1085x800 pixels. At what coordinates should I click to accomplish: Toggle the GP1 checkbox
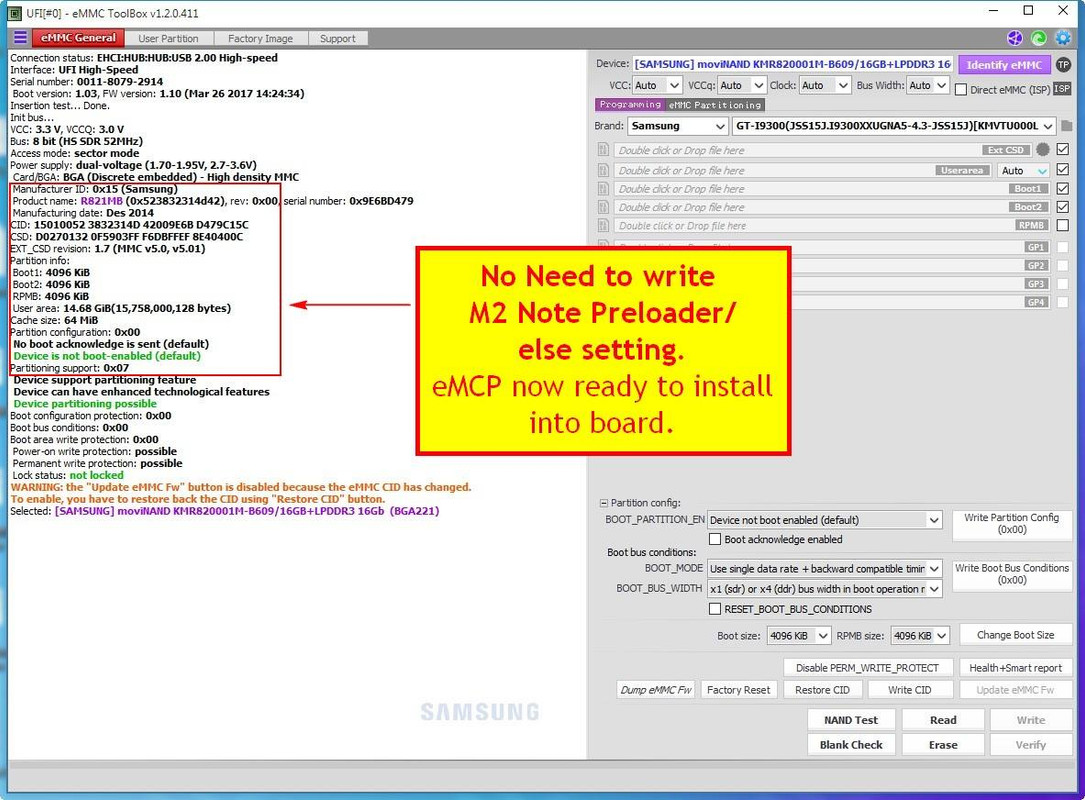click(x=1063, y=247)
